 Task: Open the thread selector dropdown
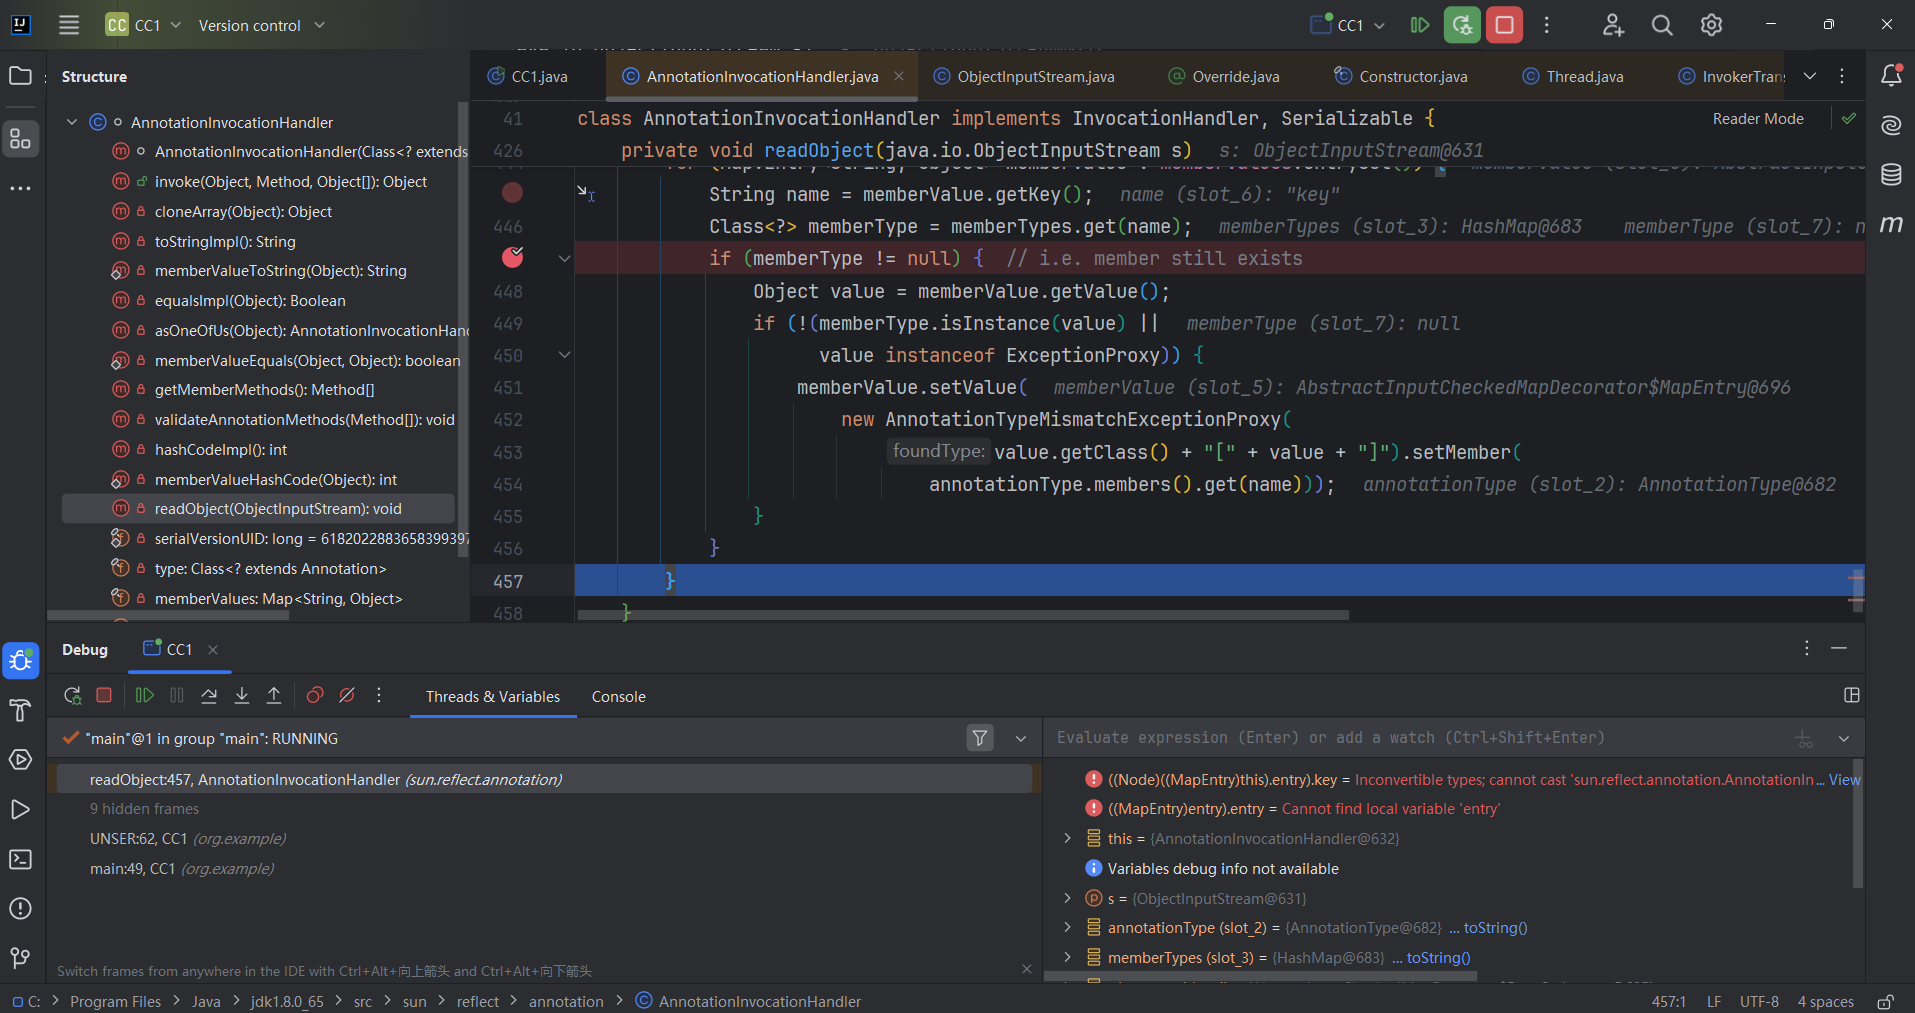(1021, 738)
